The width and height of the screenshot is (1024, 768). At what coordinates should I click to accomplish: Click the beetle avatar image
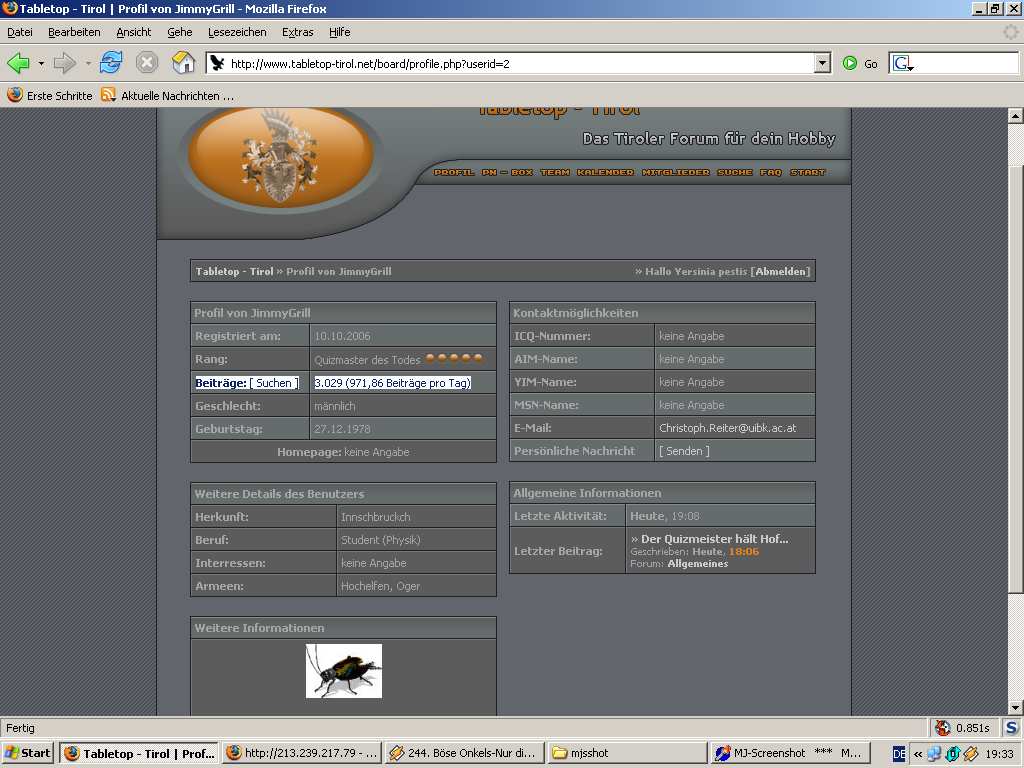[x=343, y=670]
